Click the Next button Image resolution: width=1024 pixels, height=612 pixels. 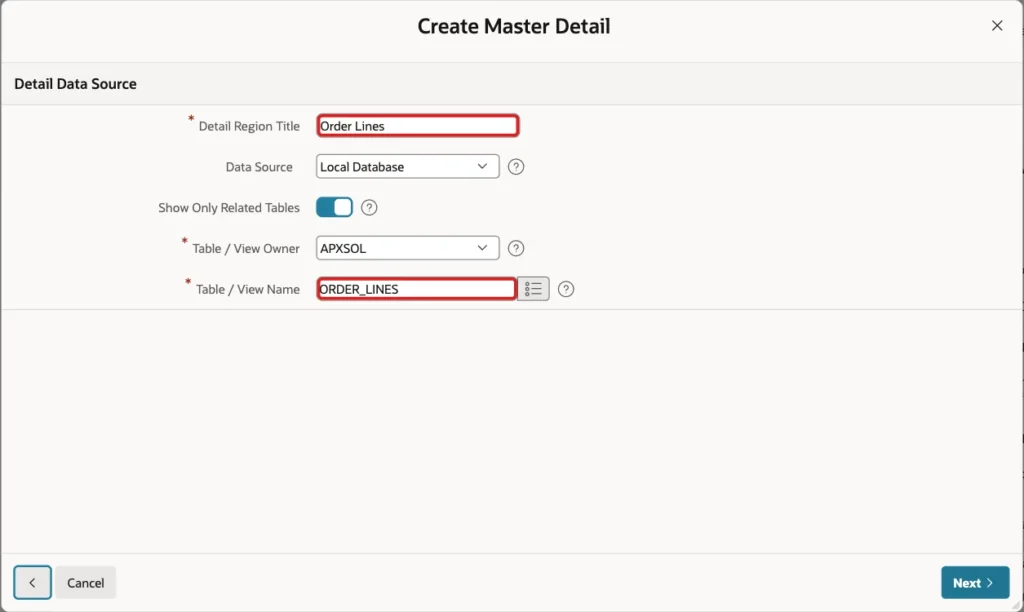pyautogui.click(x=975, y=583)
